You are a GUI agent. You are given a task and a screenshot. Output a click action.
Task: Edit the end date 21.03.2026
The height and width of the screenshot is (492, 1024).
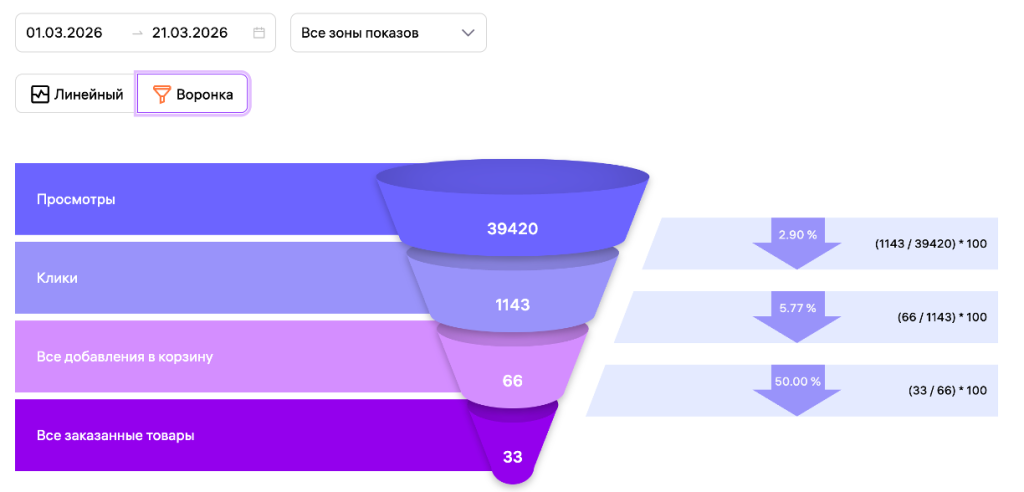tap(190, 33)
